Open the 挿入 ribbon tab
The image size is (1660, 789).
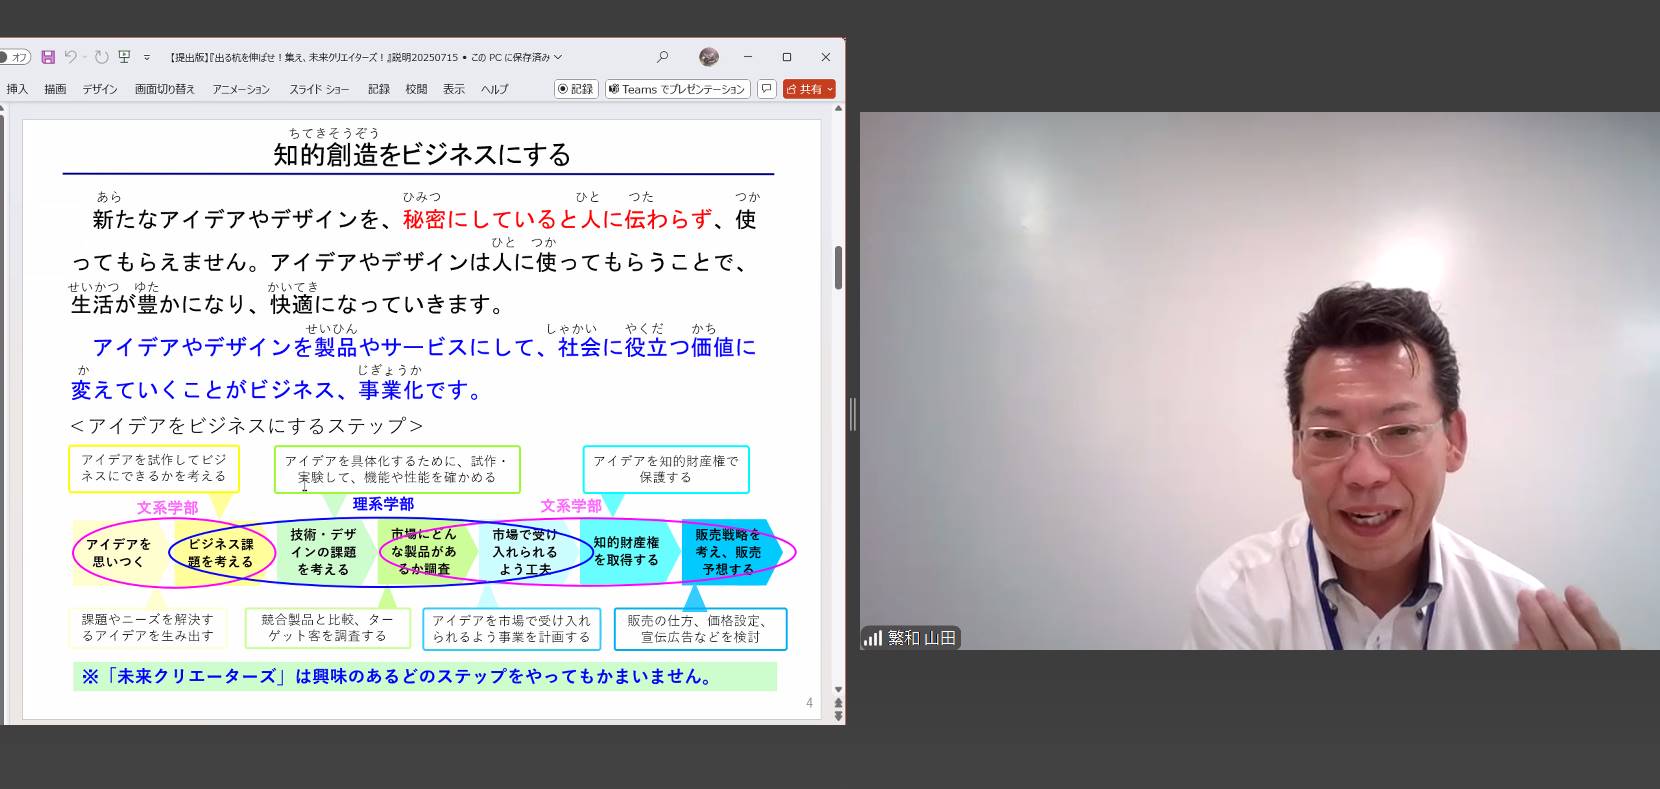17,89
